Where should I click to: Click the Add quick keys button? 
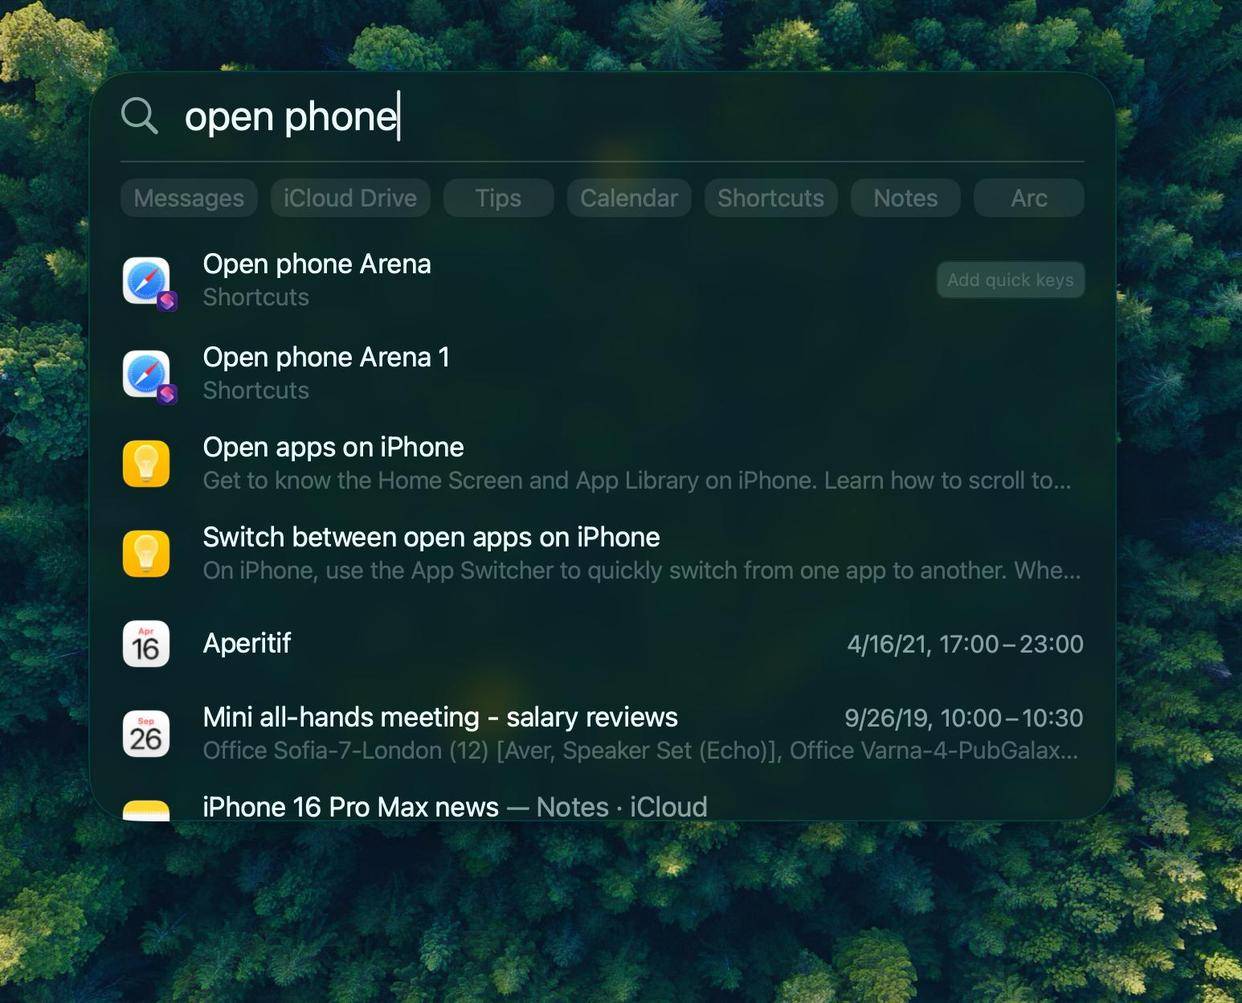1010,280
